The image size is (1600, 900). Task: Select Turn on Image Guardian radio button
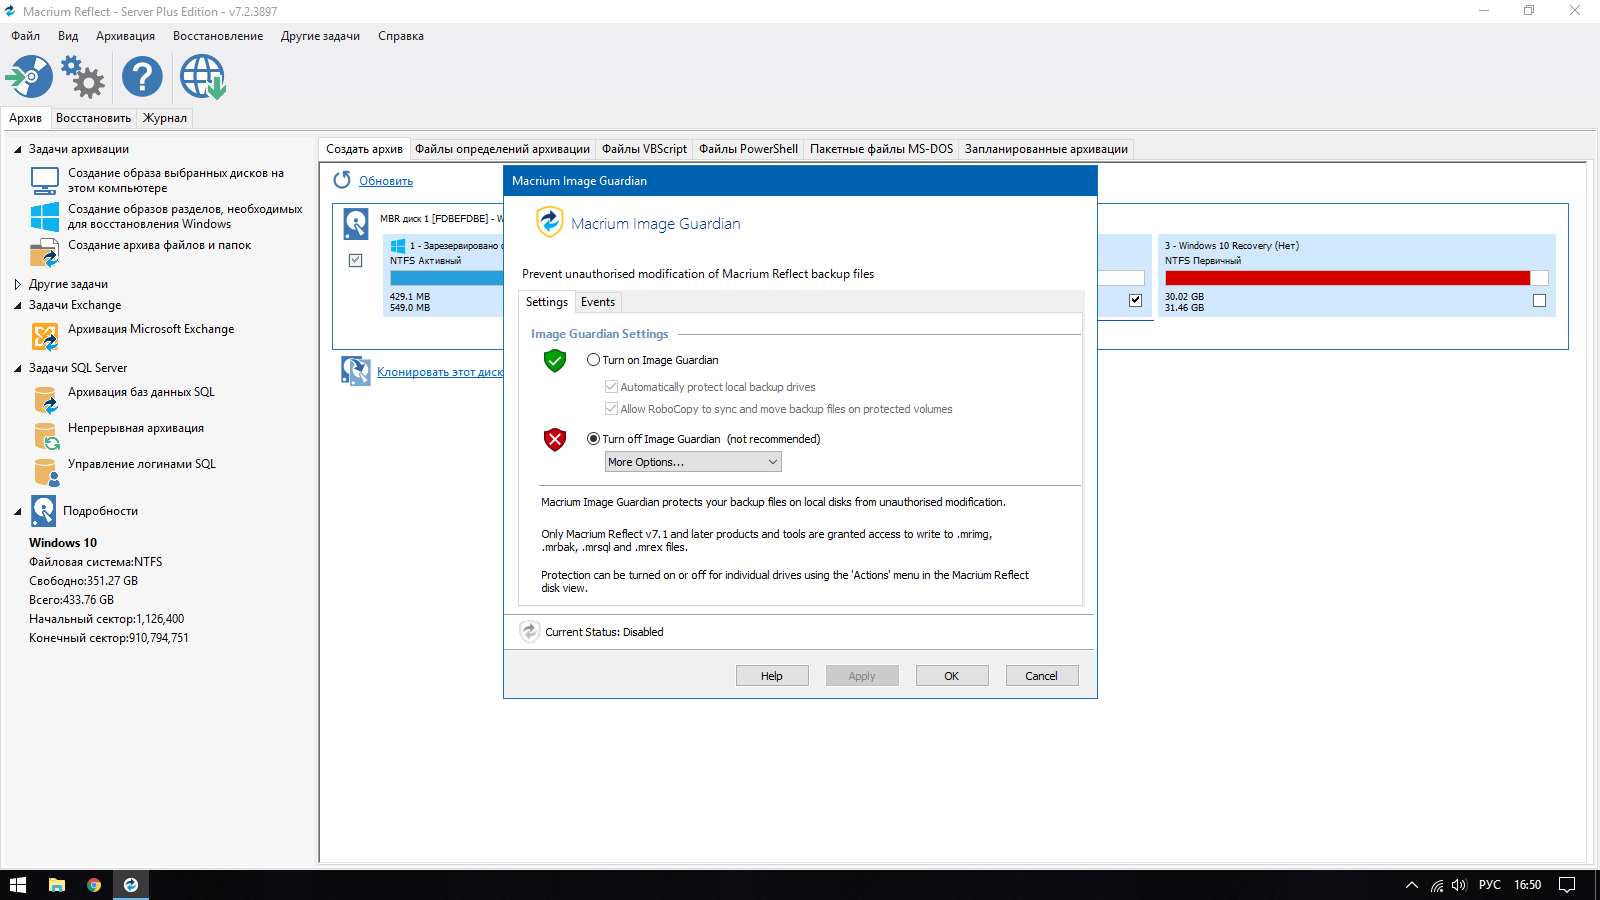594,360
